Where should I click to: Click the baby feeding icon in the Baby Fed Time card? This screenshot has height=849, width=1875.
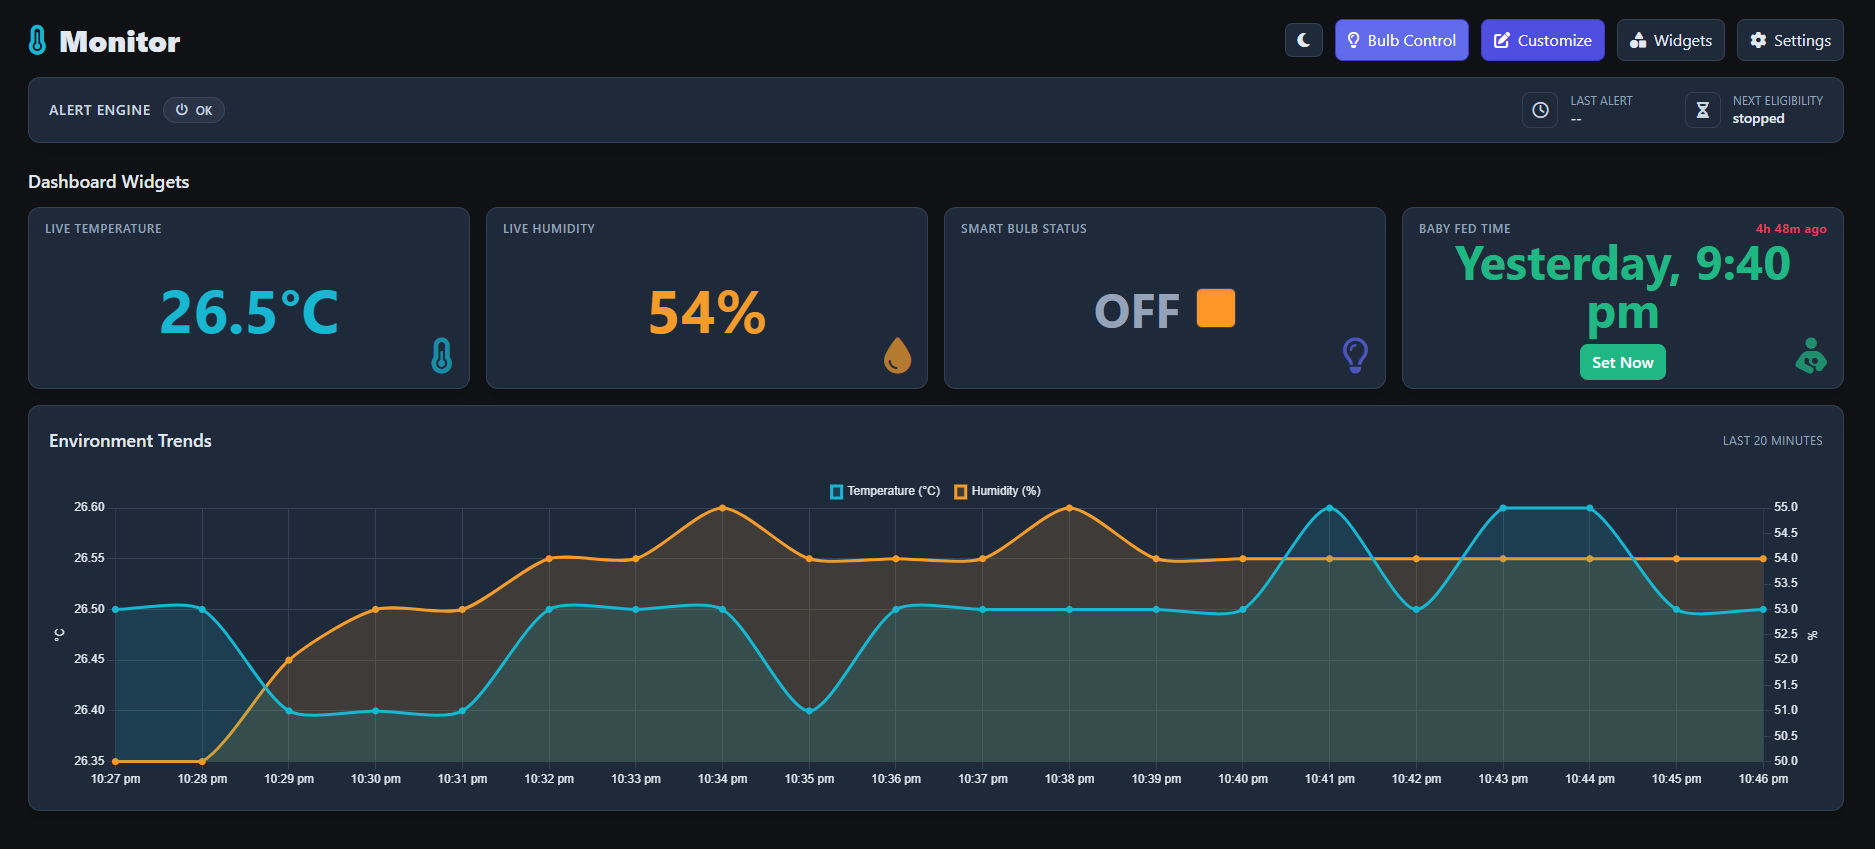(x=1811, y=355)
